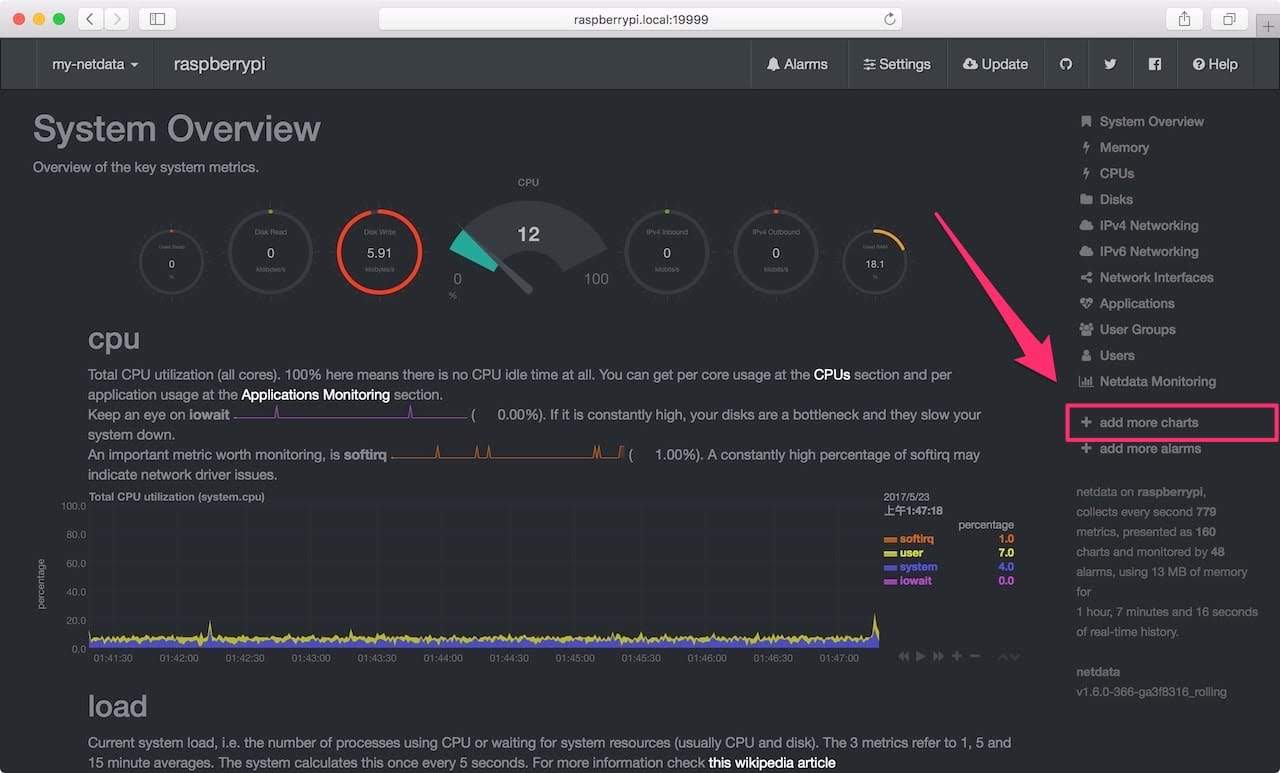Toggle the Safari sidebar button
Image resolution: width=1280 pixels, height=773 pixels.
157,18
